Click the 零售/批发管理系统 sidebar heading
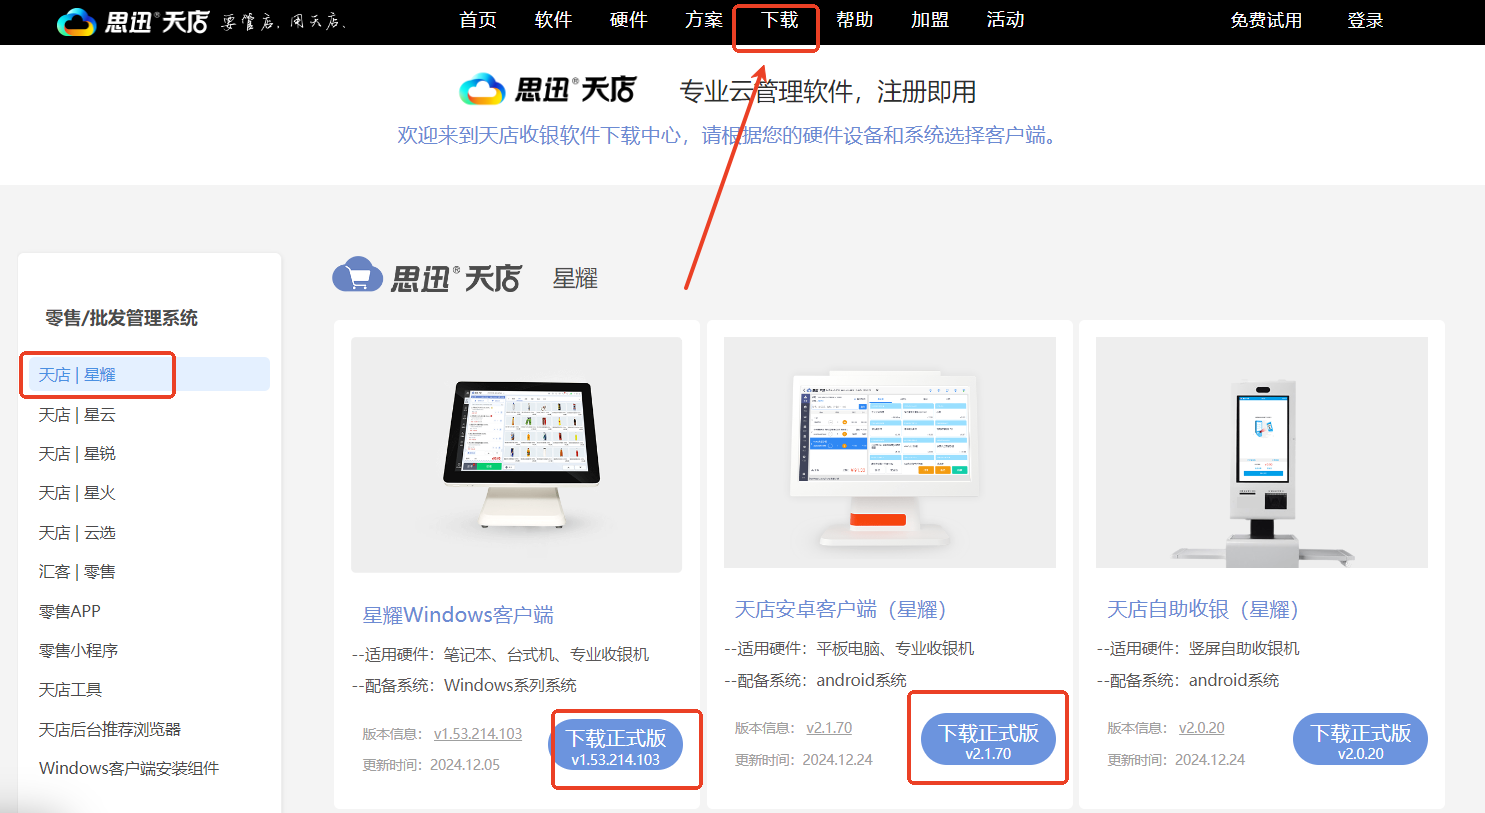 [x=122, y=318]
